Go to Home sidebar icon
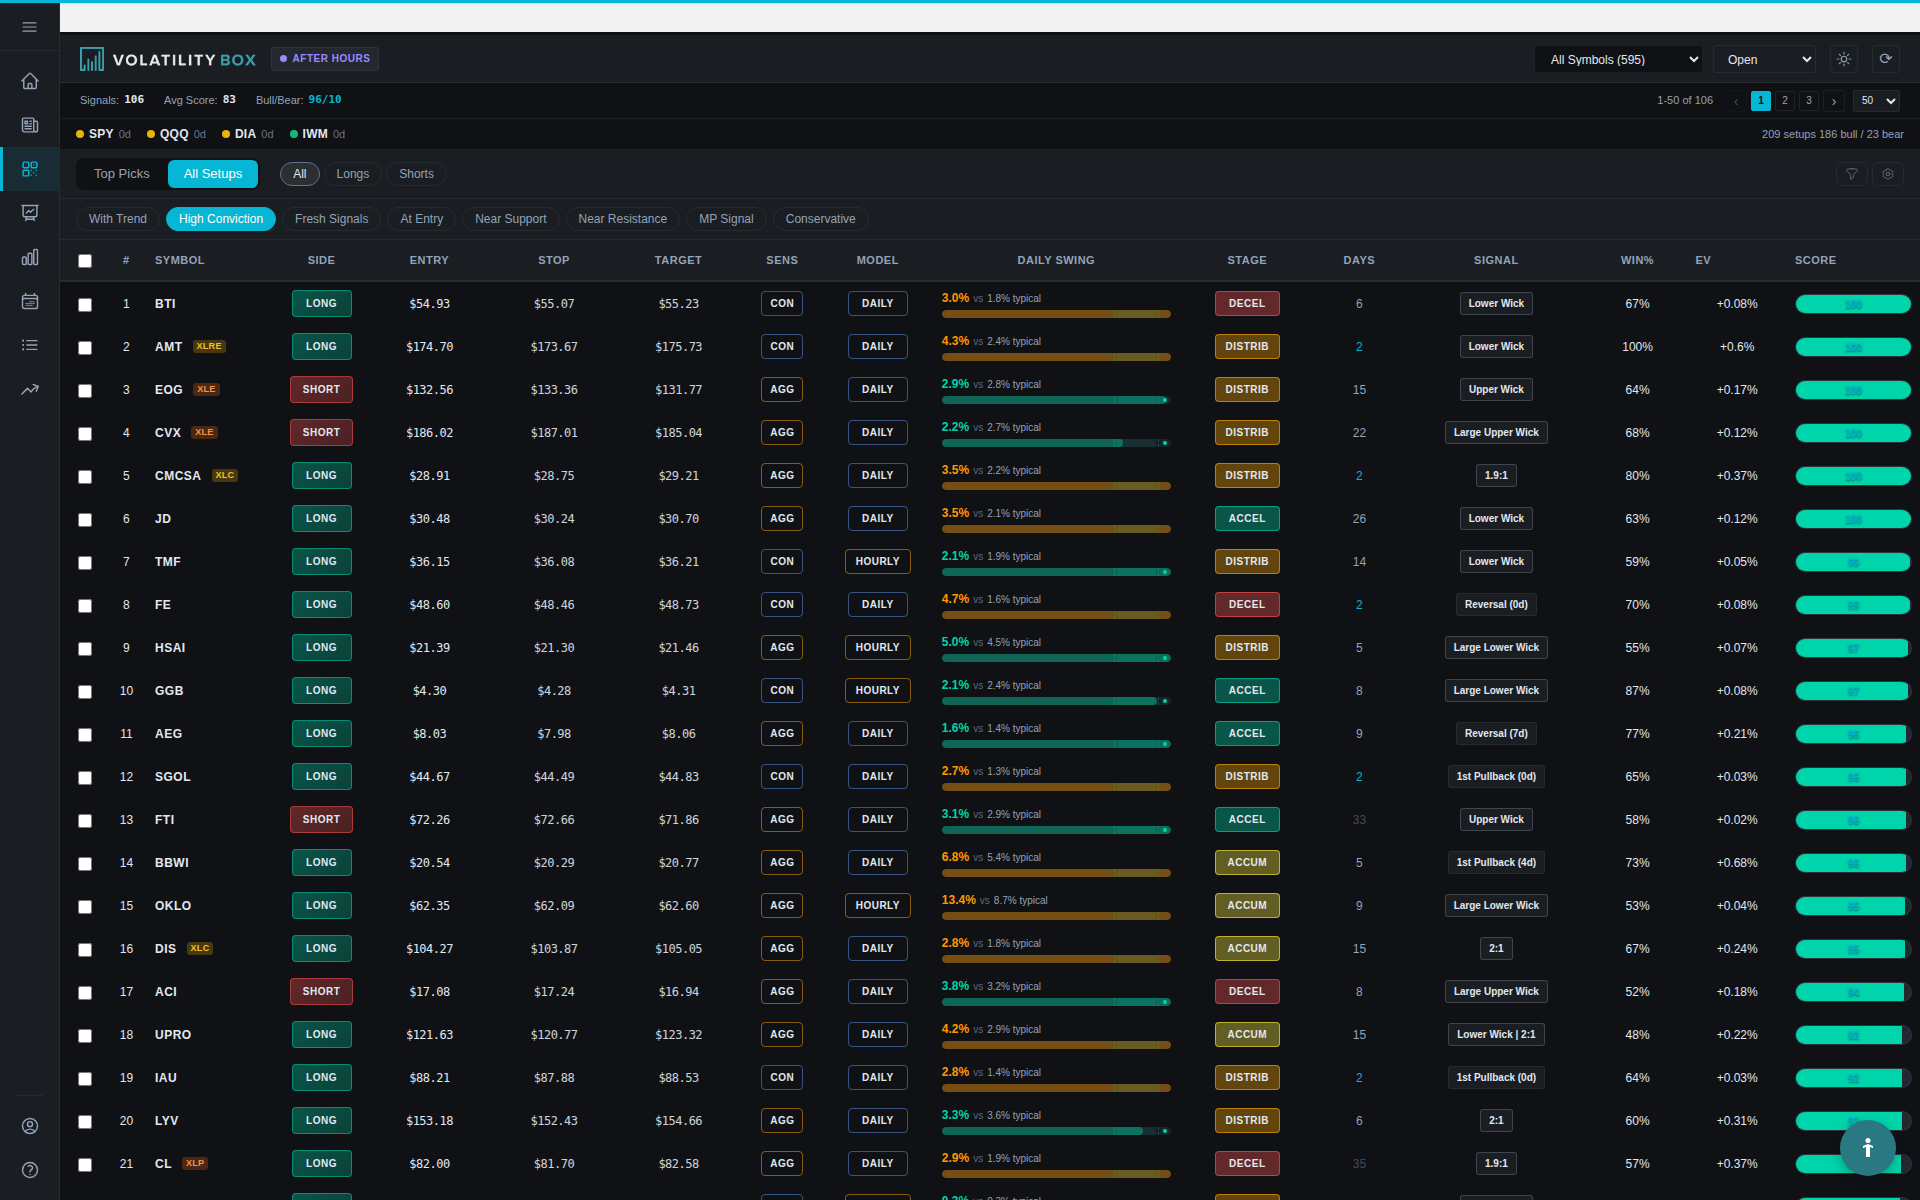Screen dimensions: 1920x1200 point(30,81)
